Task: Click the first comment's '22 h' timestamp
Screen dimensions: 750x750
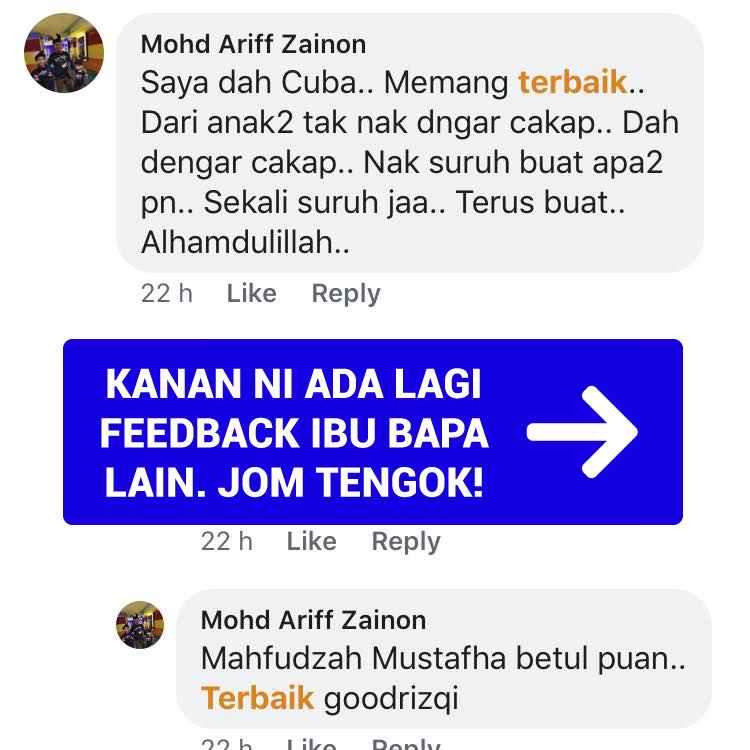Action: coord(167,293)
